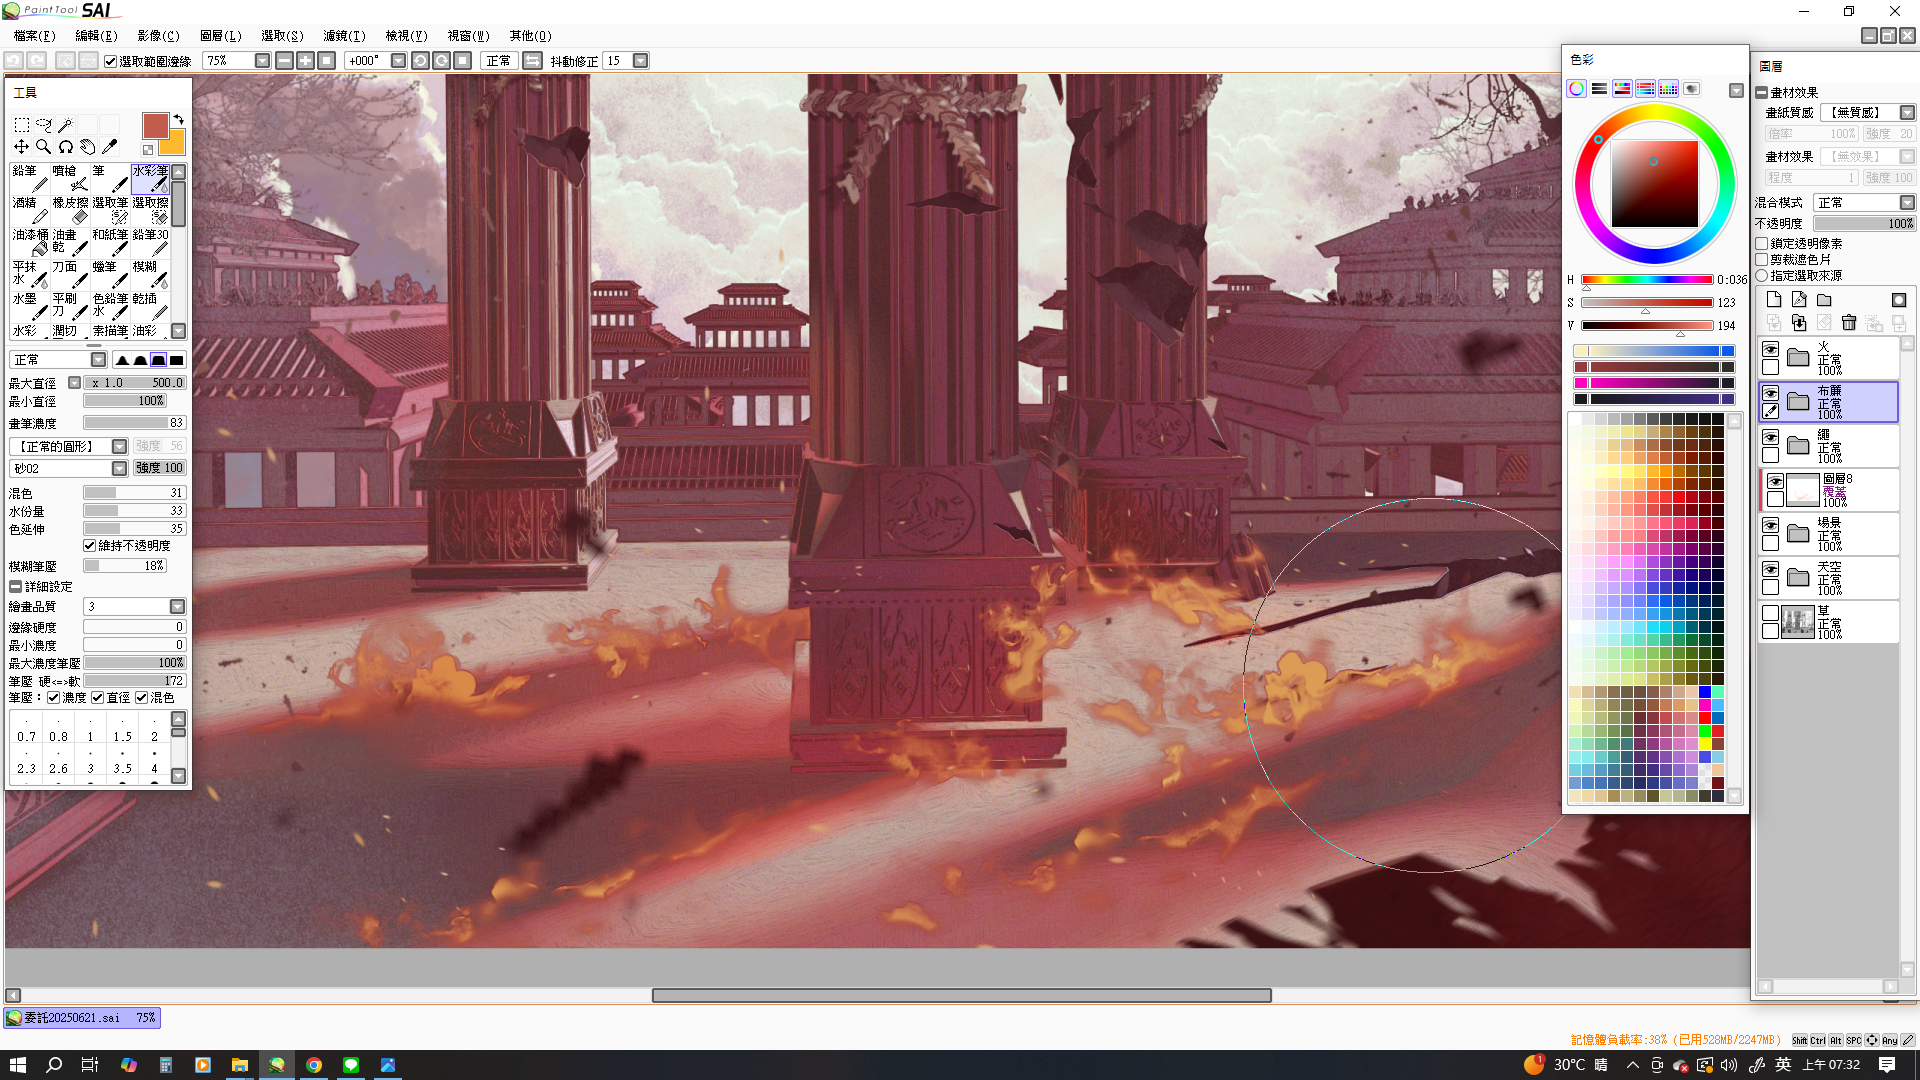Open 繪畫品質 dropdown

pyautogui.click(x=177, y=607)
